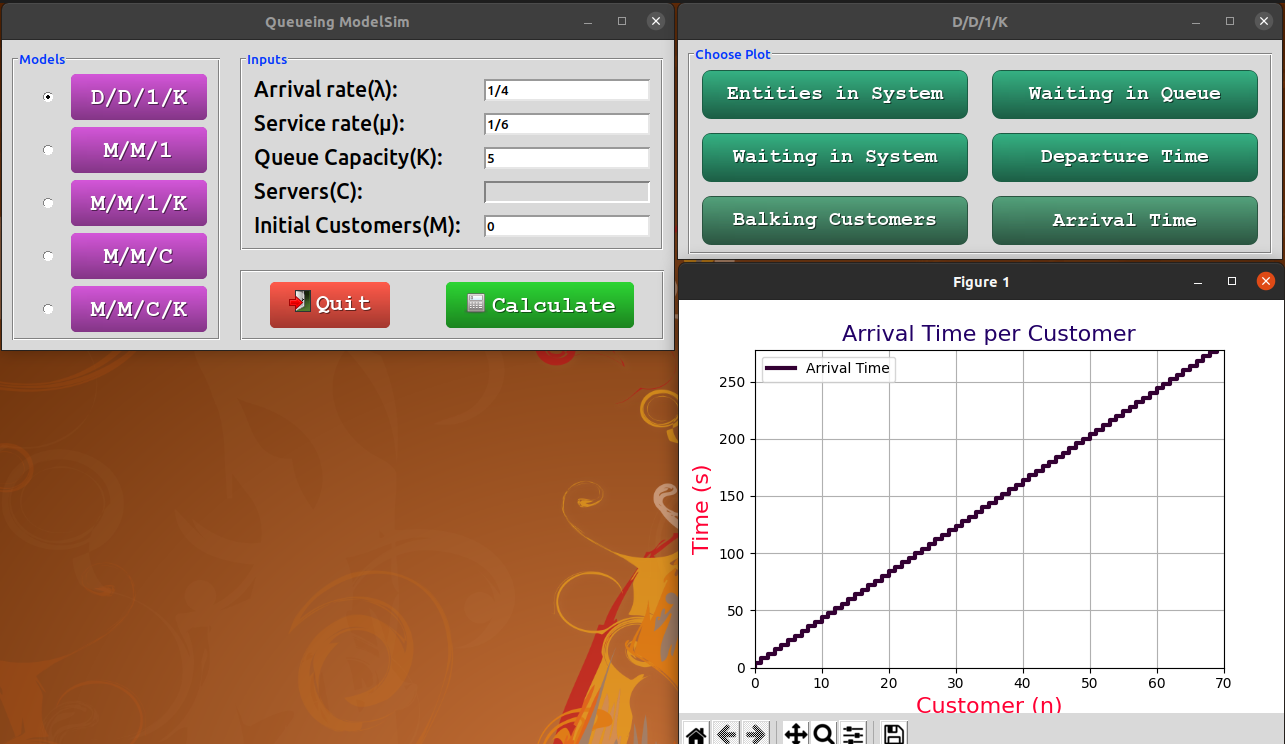The image size is (1285, 744).
Task: Show the Waiting in System plot
Action: click(835, 157)
